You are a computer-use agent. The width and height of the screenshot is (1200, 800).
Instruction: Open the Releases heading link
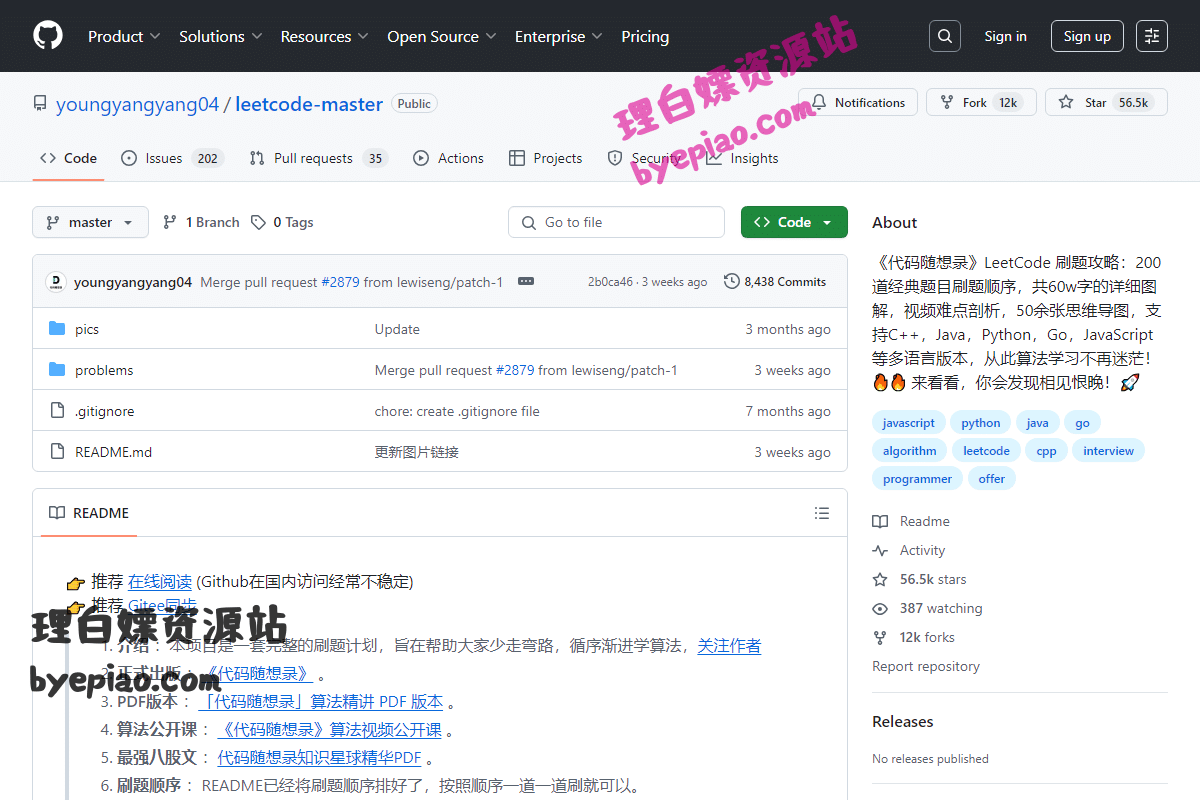[x=903, y=721]
